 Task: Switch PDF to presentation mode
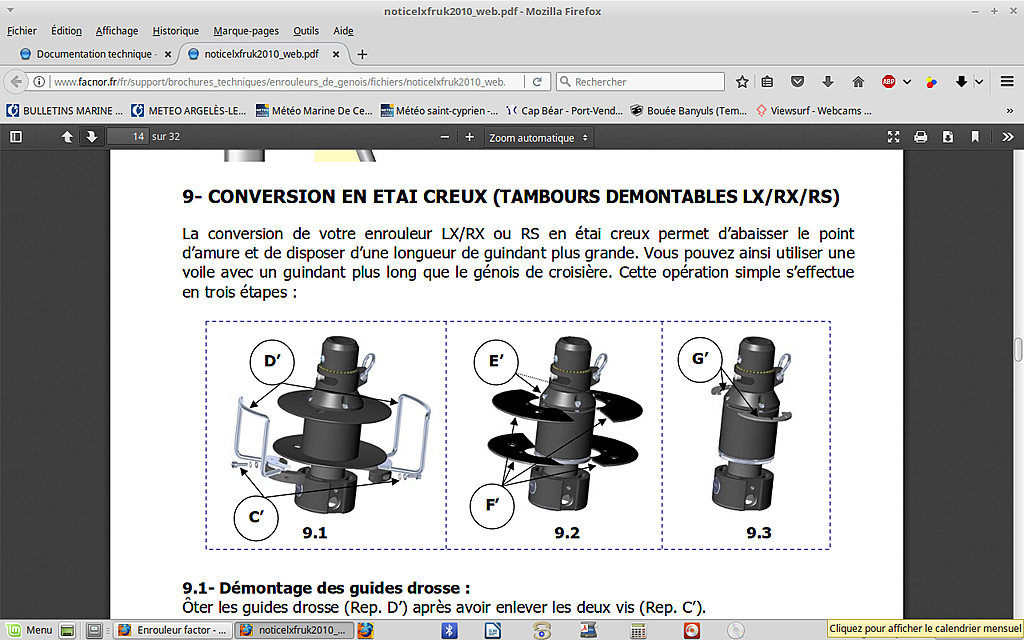tap(893, 137)
